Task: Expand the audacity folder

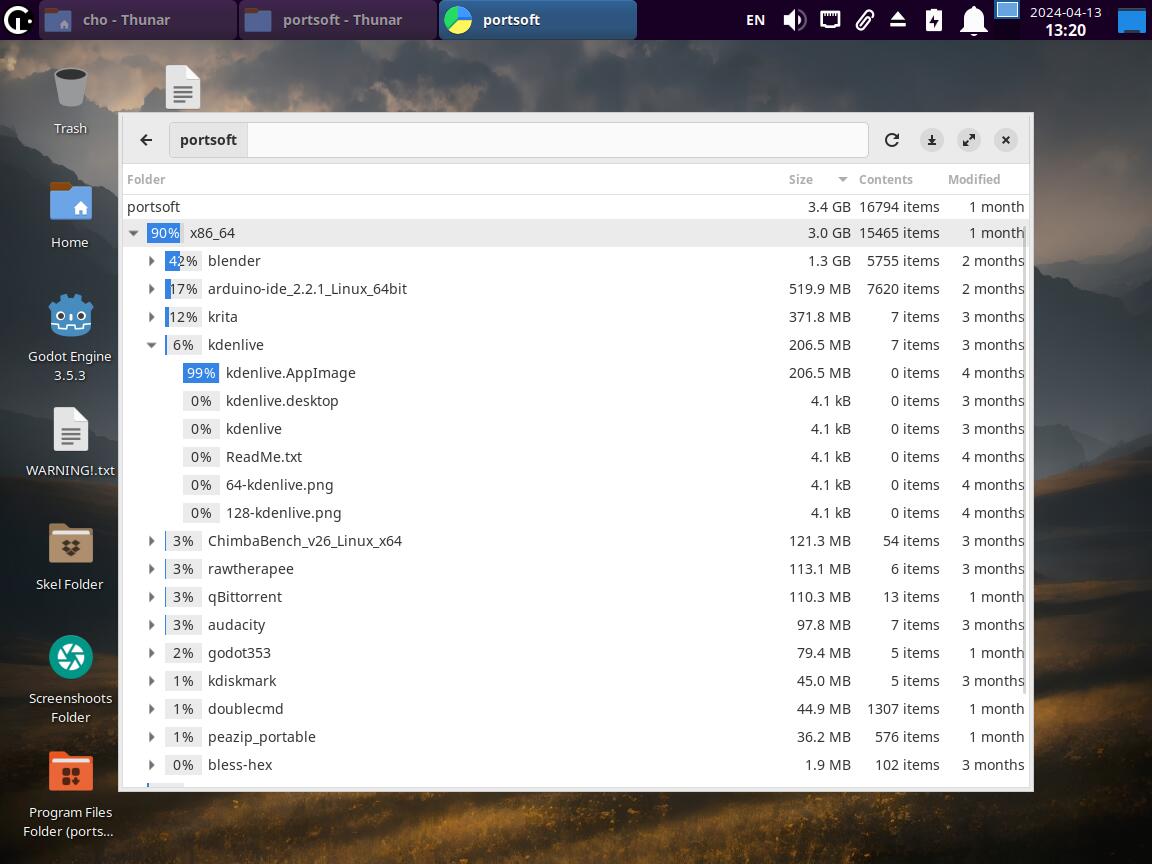Action: (151, 624)
